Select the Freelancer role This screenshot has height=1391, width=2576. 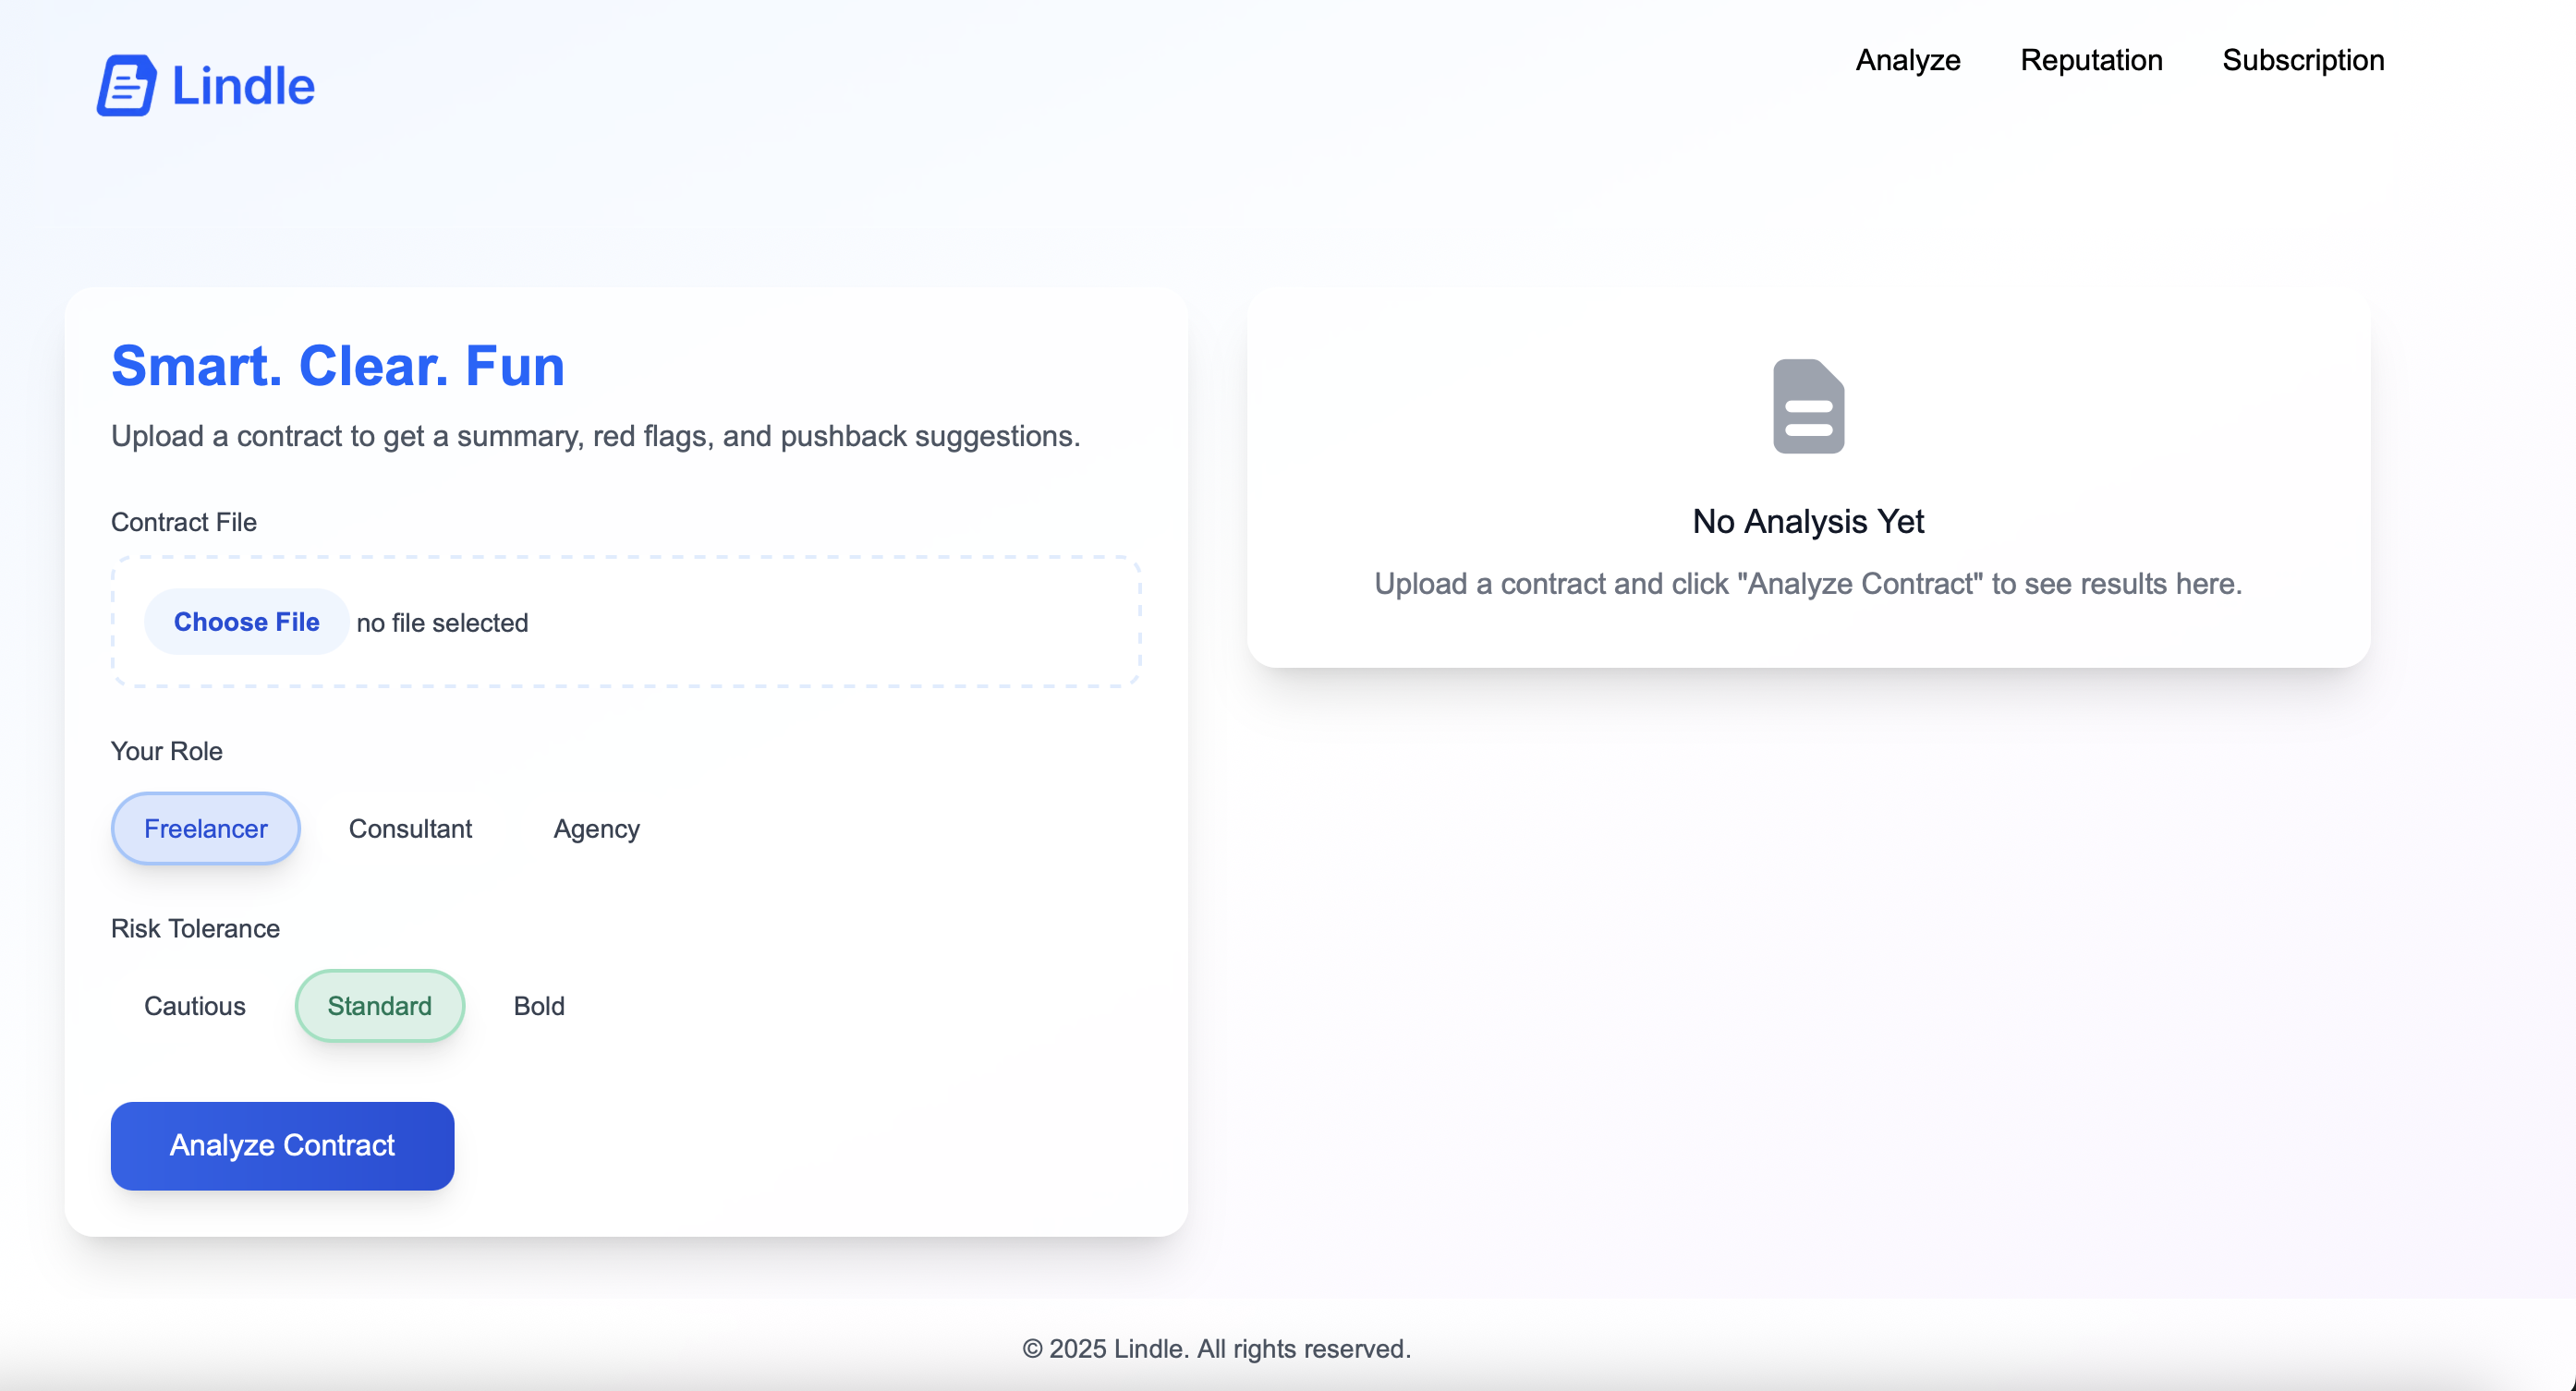point(205,828)
